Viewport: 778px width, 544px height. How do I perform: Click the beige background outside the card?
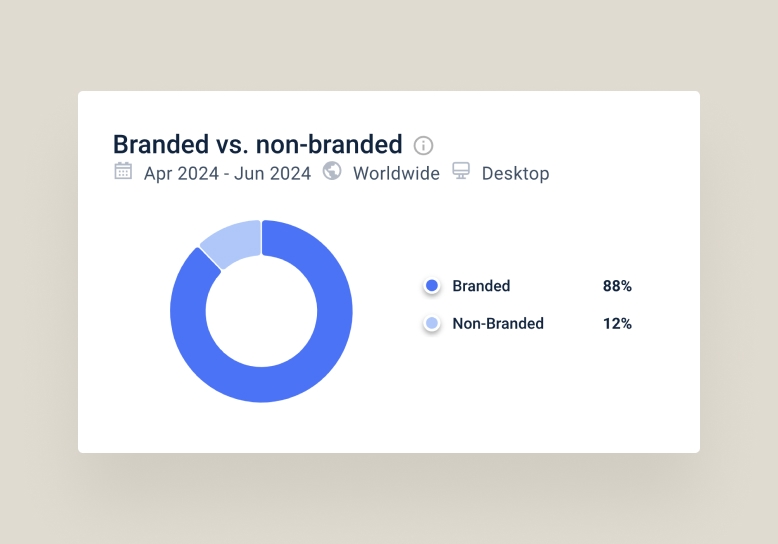[387, 45]
